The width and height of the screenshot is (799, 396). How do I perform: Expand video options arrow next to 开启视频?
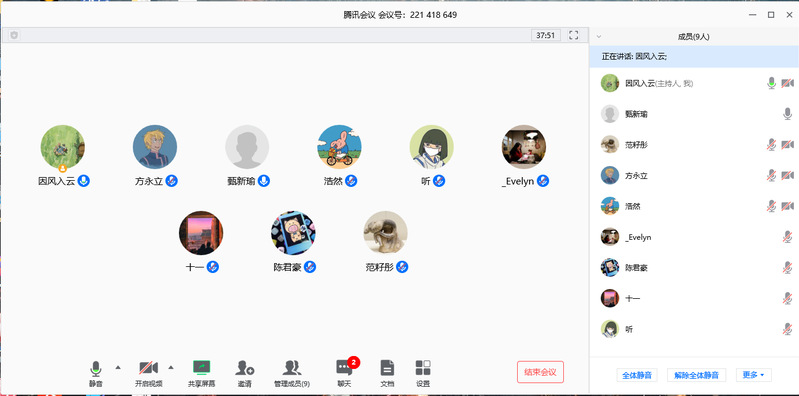(x=171, y=367)
